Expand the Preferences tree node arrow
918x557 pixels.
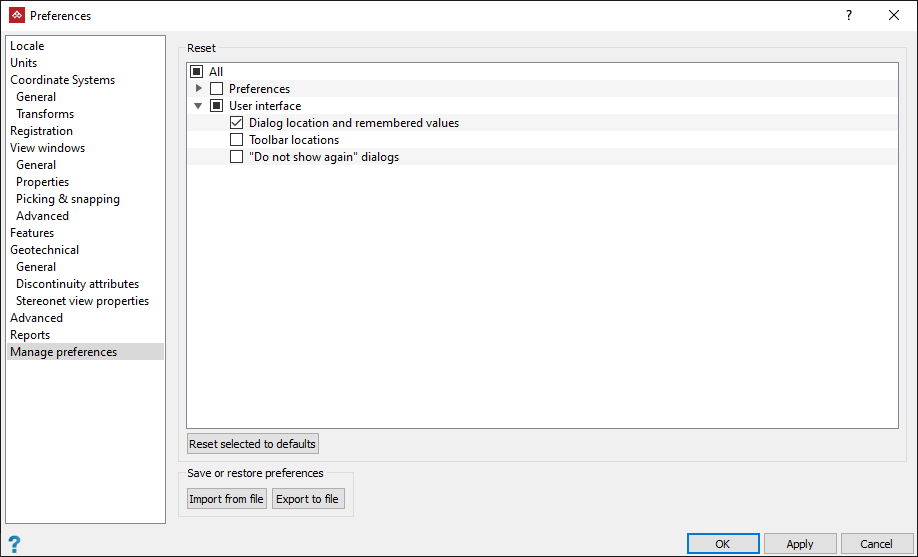[199, 89]
